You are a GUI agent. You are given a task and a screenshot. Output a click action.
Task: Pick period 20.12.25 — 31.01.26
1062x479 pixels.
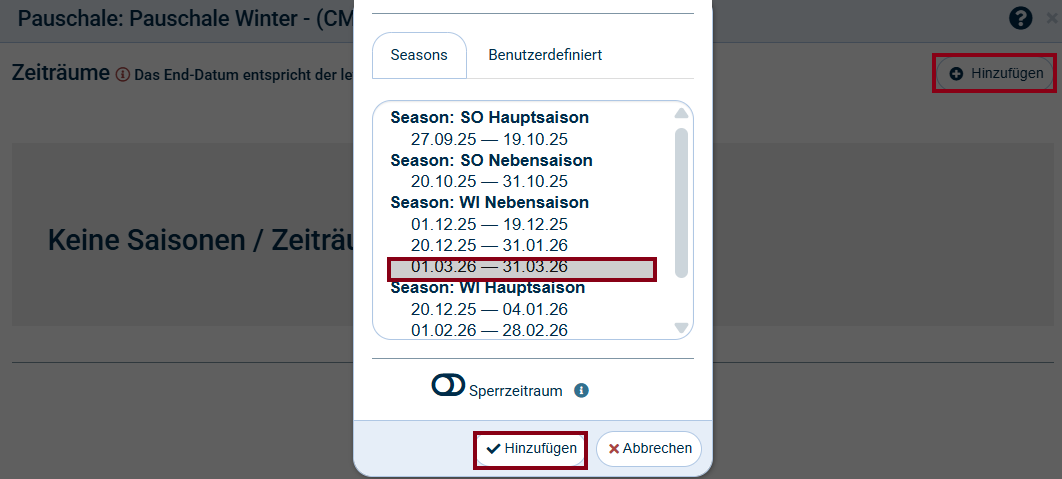[489, 245]
